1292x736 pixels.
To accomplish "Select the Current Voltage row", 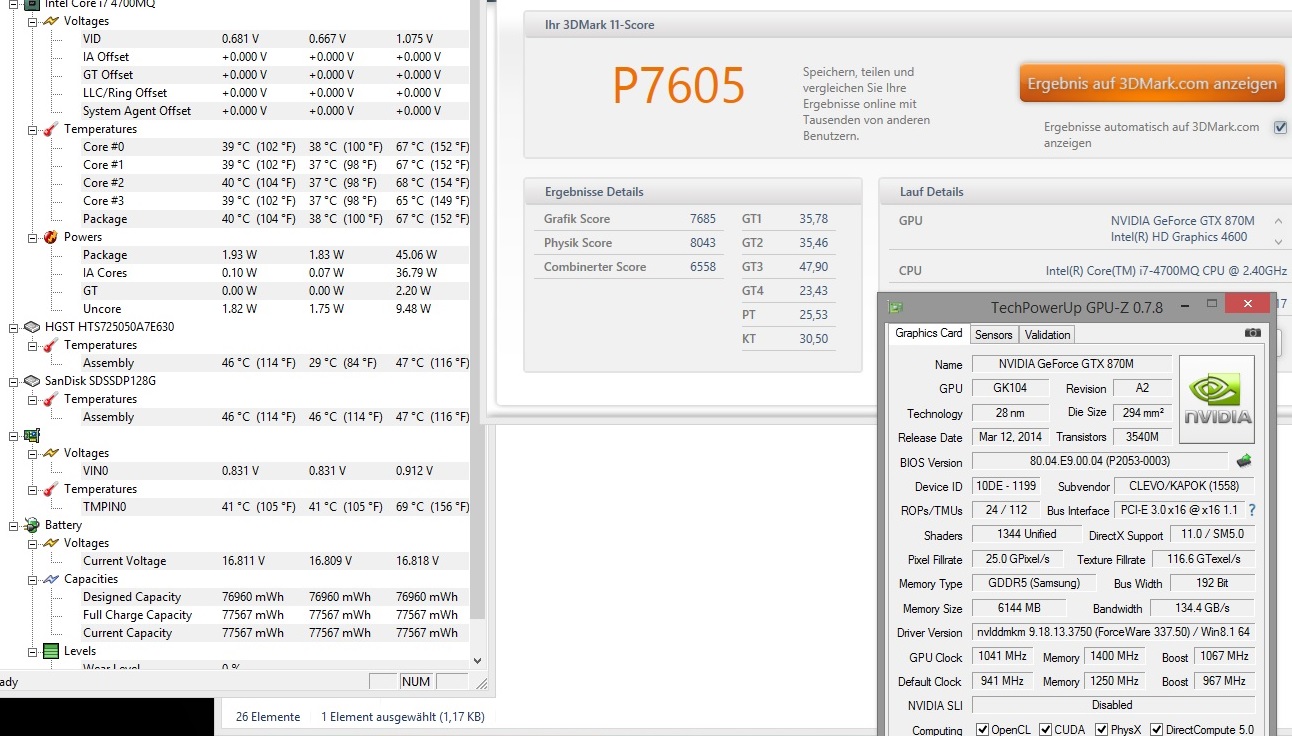I will coord(275,561).
